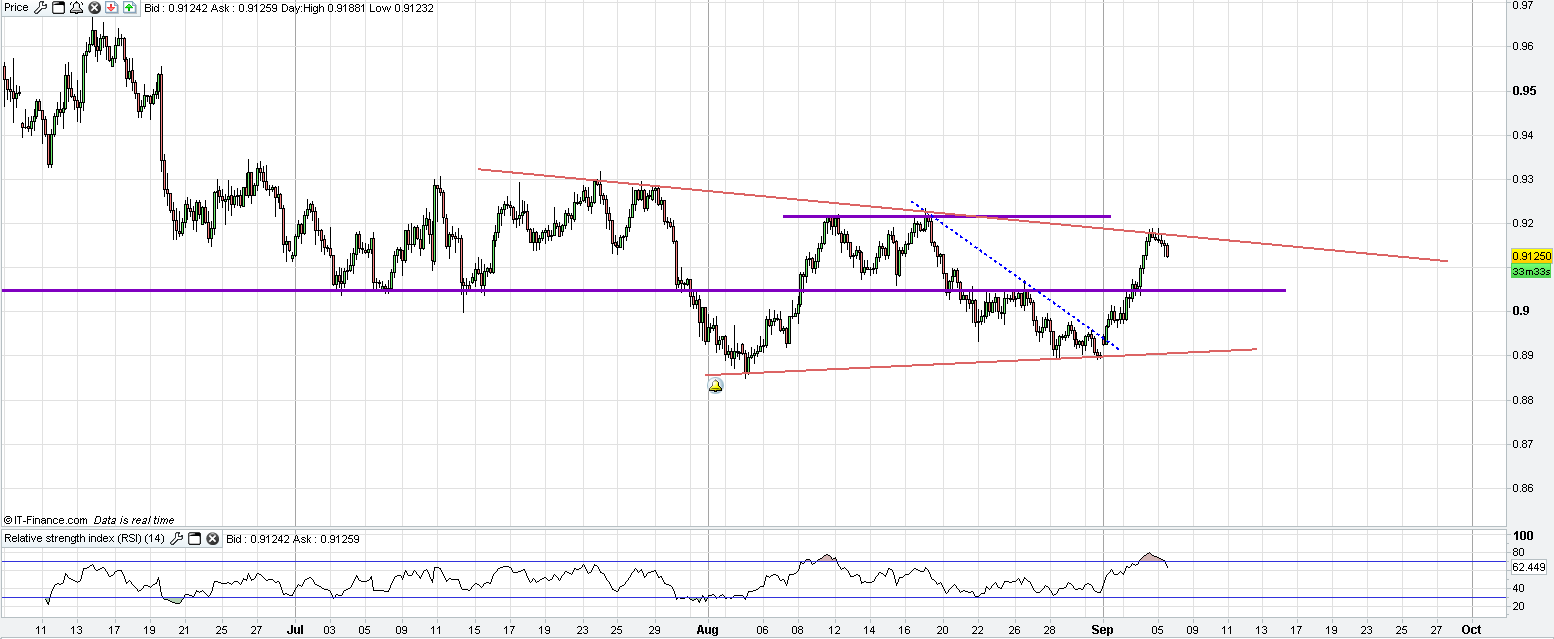Image resolution: width=1554 pixels, height=639 pixels.
Task: Click the 0.88 price axis label
Action: (x=1524, y=400)
